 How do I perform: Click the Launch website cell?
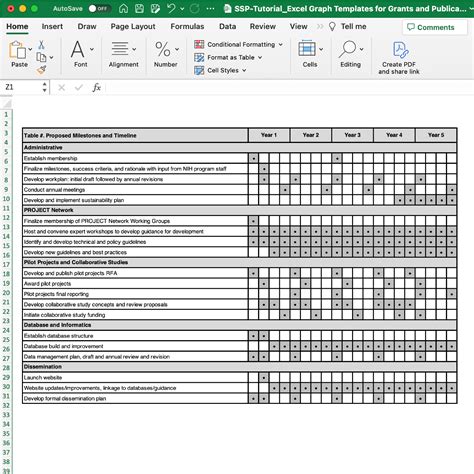tap(135, 377)
